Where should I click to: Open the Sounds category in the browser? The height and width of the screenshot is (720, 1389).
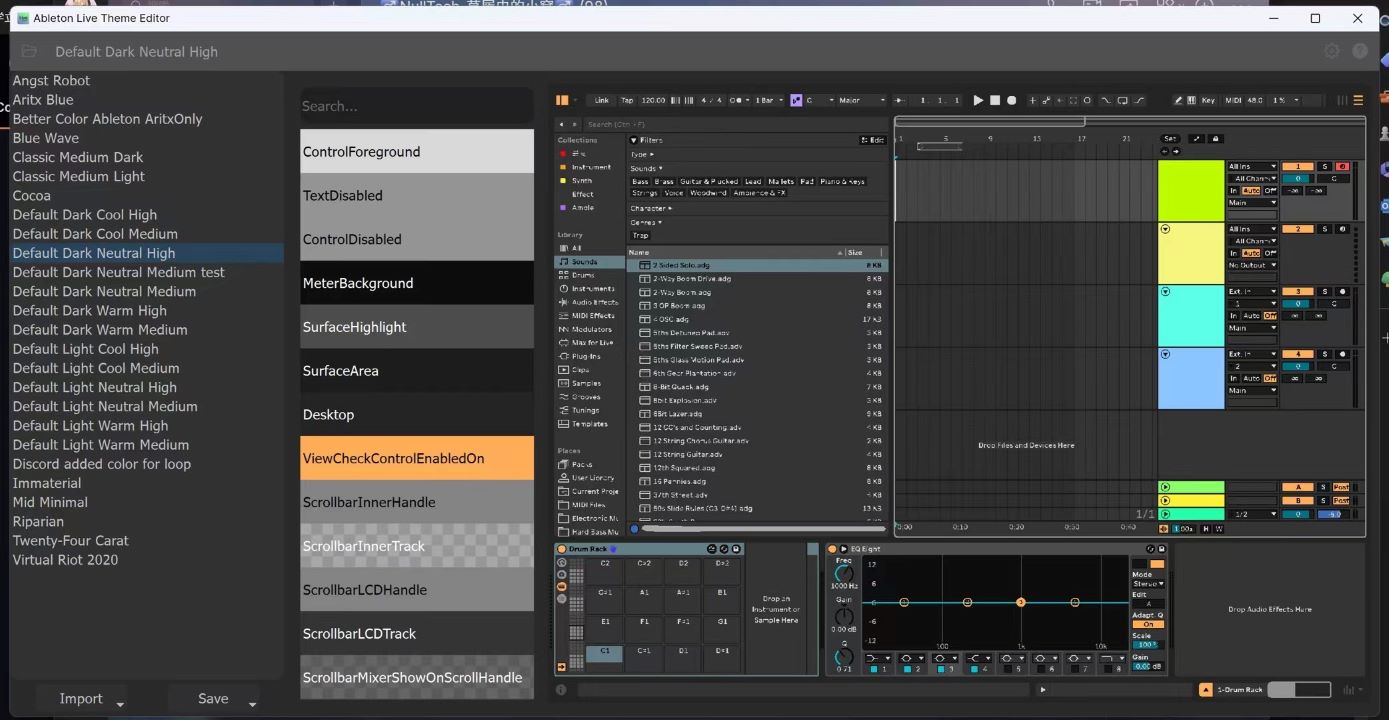(589, 262)
